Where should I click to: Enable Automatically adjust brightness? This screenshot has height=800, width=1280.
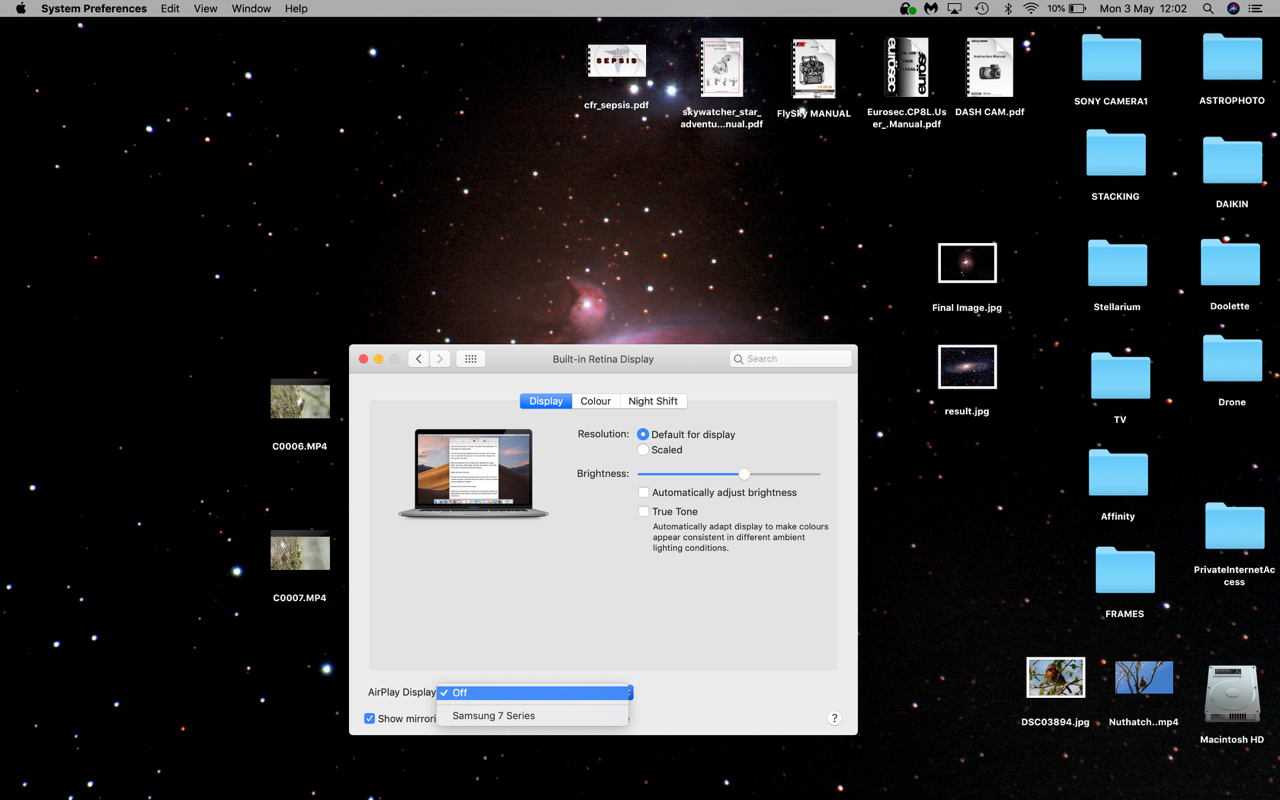644,492
